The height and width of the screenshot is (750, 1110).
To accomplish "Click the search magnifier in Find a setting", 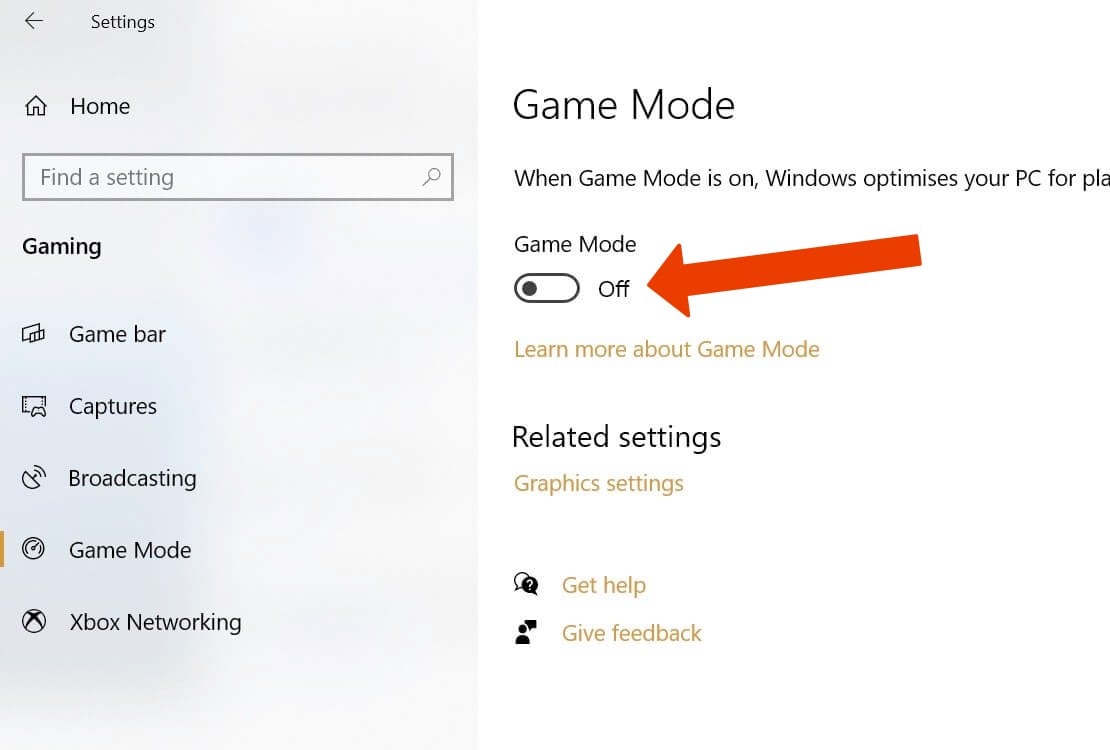I will 432,177.
